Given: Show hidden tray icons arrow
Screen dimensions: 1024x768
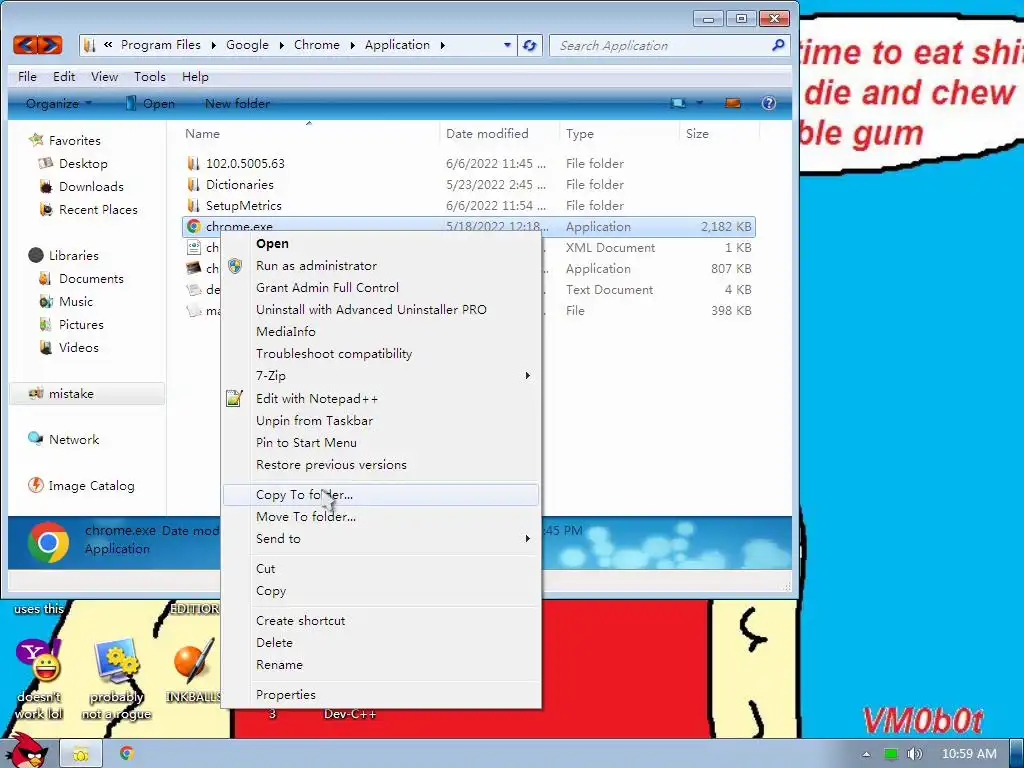Looking at the screenshot, I should (866, 754).
